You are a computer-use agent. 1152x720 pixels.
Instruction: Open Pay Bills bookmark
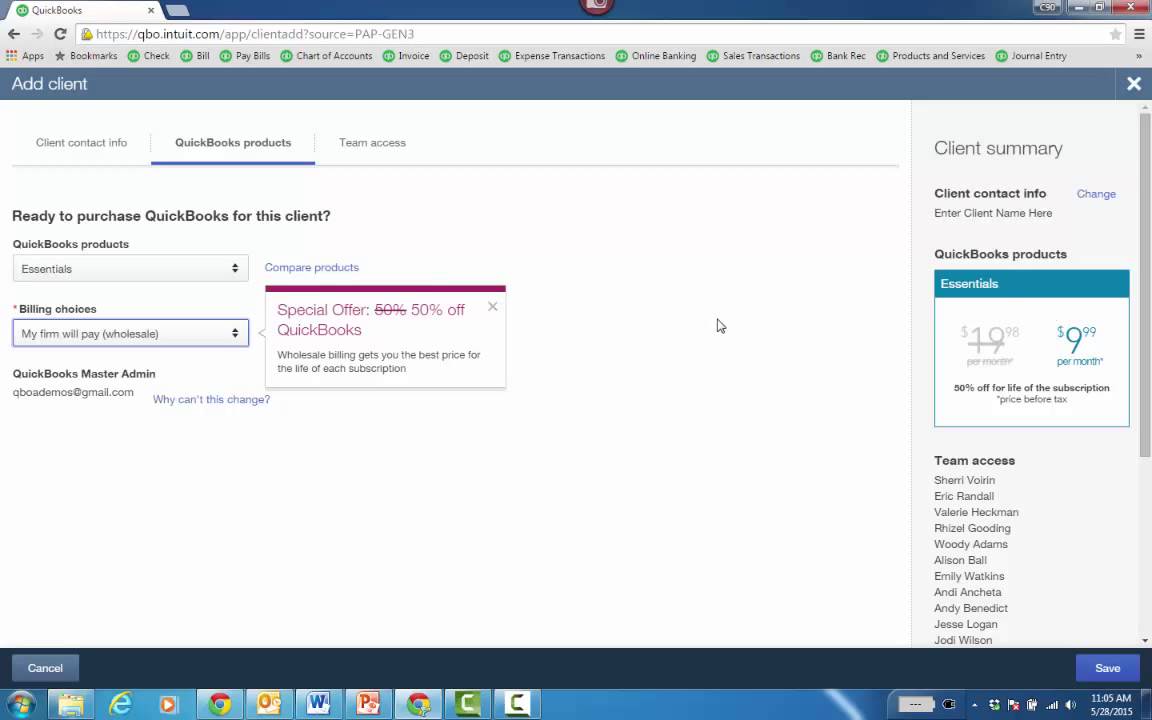(x=245, y=56)
